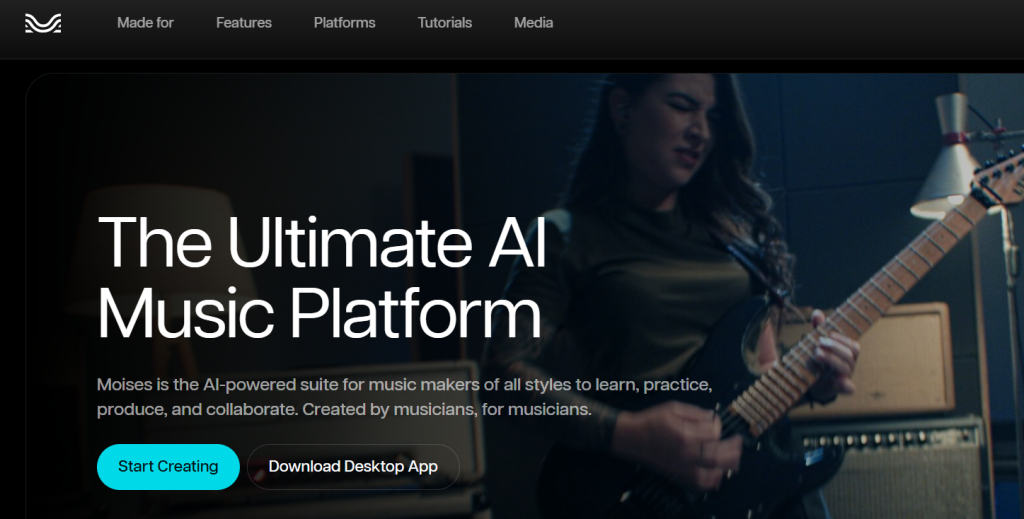Image resolution: width=1024 pixels, height=519 pixels.
Task: Click the "The Ultimate AI" headline line
Action: coord(322,242)
